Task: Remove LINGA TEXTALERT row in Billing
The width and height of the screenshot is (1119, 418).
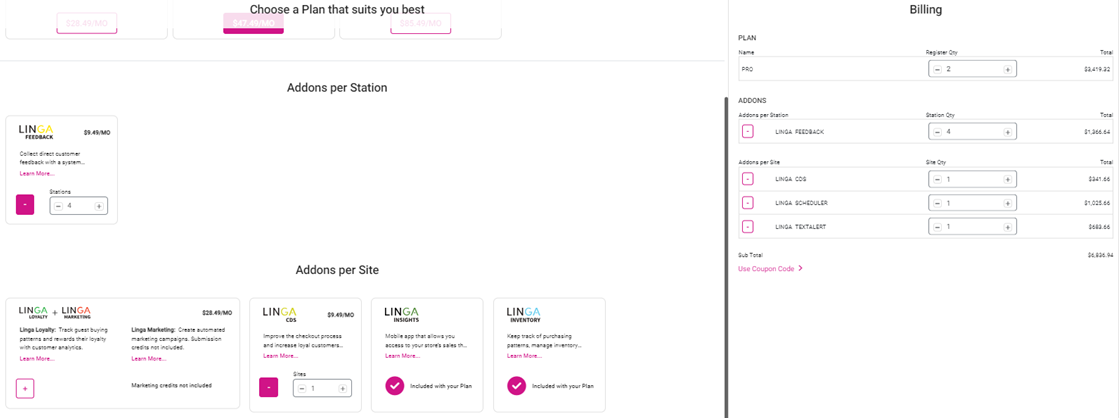Action: 747,227
